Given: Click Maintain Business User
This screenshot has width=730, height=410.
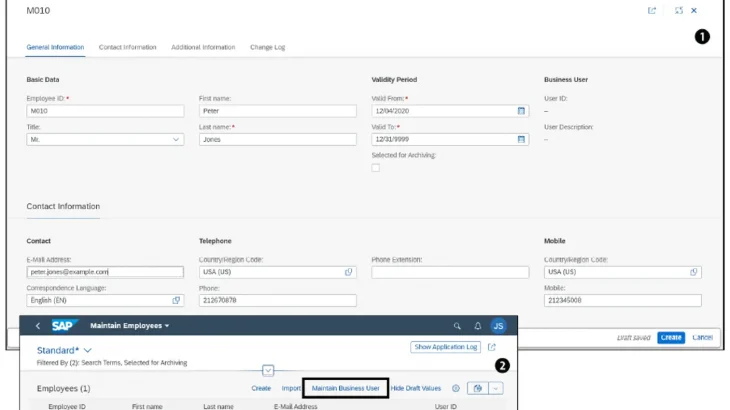Looking at the screenshot, I should pyautogui.click(x=345, y=388).
